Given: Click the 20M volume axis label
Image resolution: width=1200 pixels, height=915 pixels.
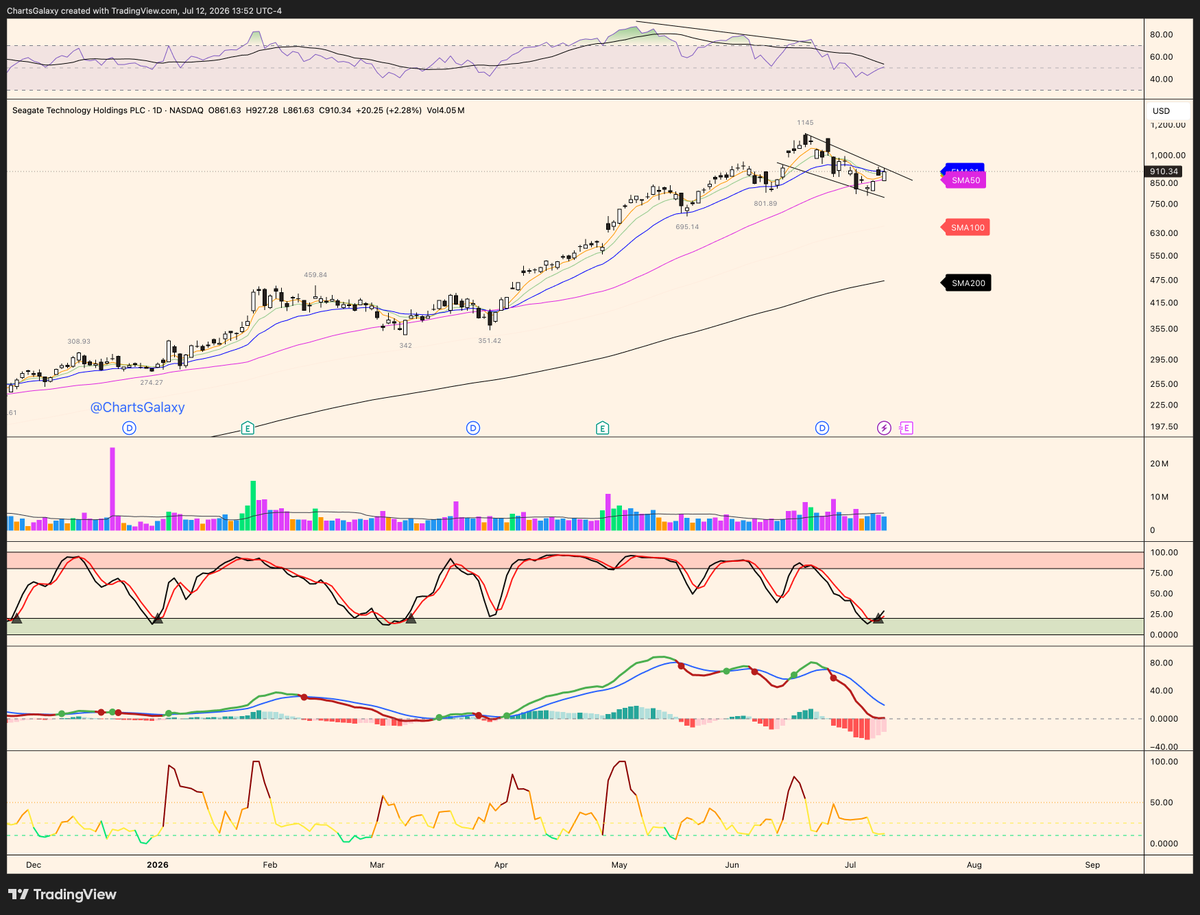Looking at the screenshot, I should coord(1159,464).
